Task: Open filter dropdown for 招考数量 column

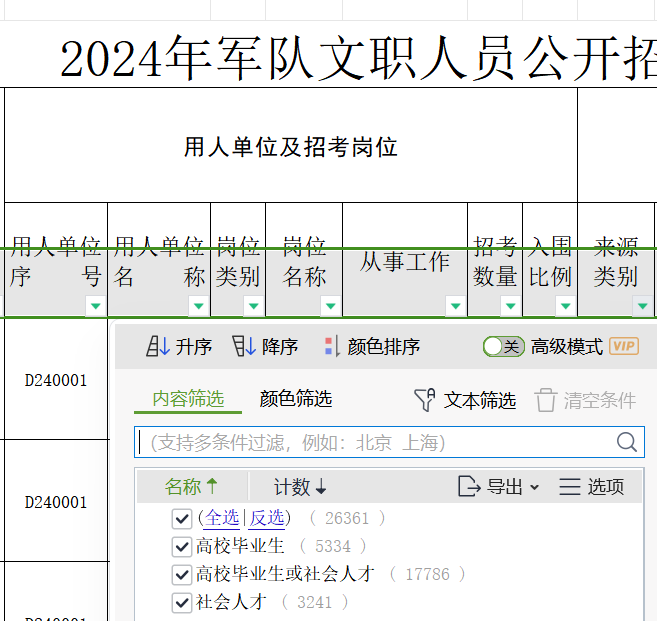Action: (510, 306)
